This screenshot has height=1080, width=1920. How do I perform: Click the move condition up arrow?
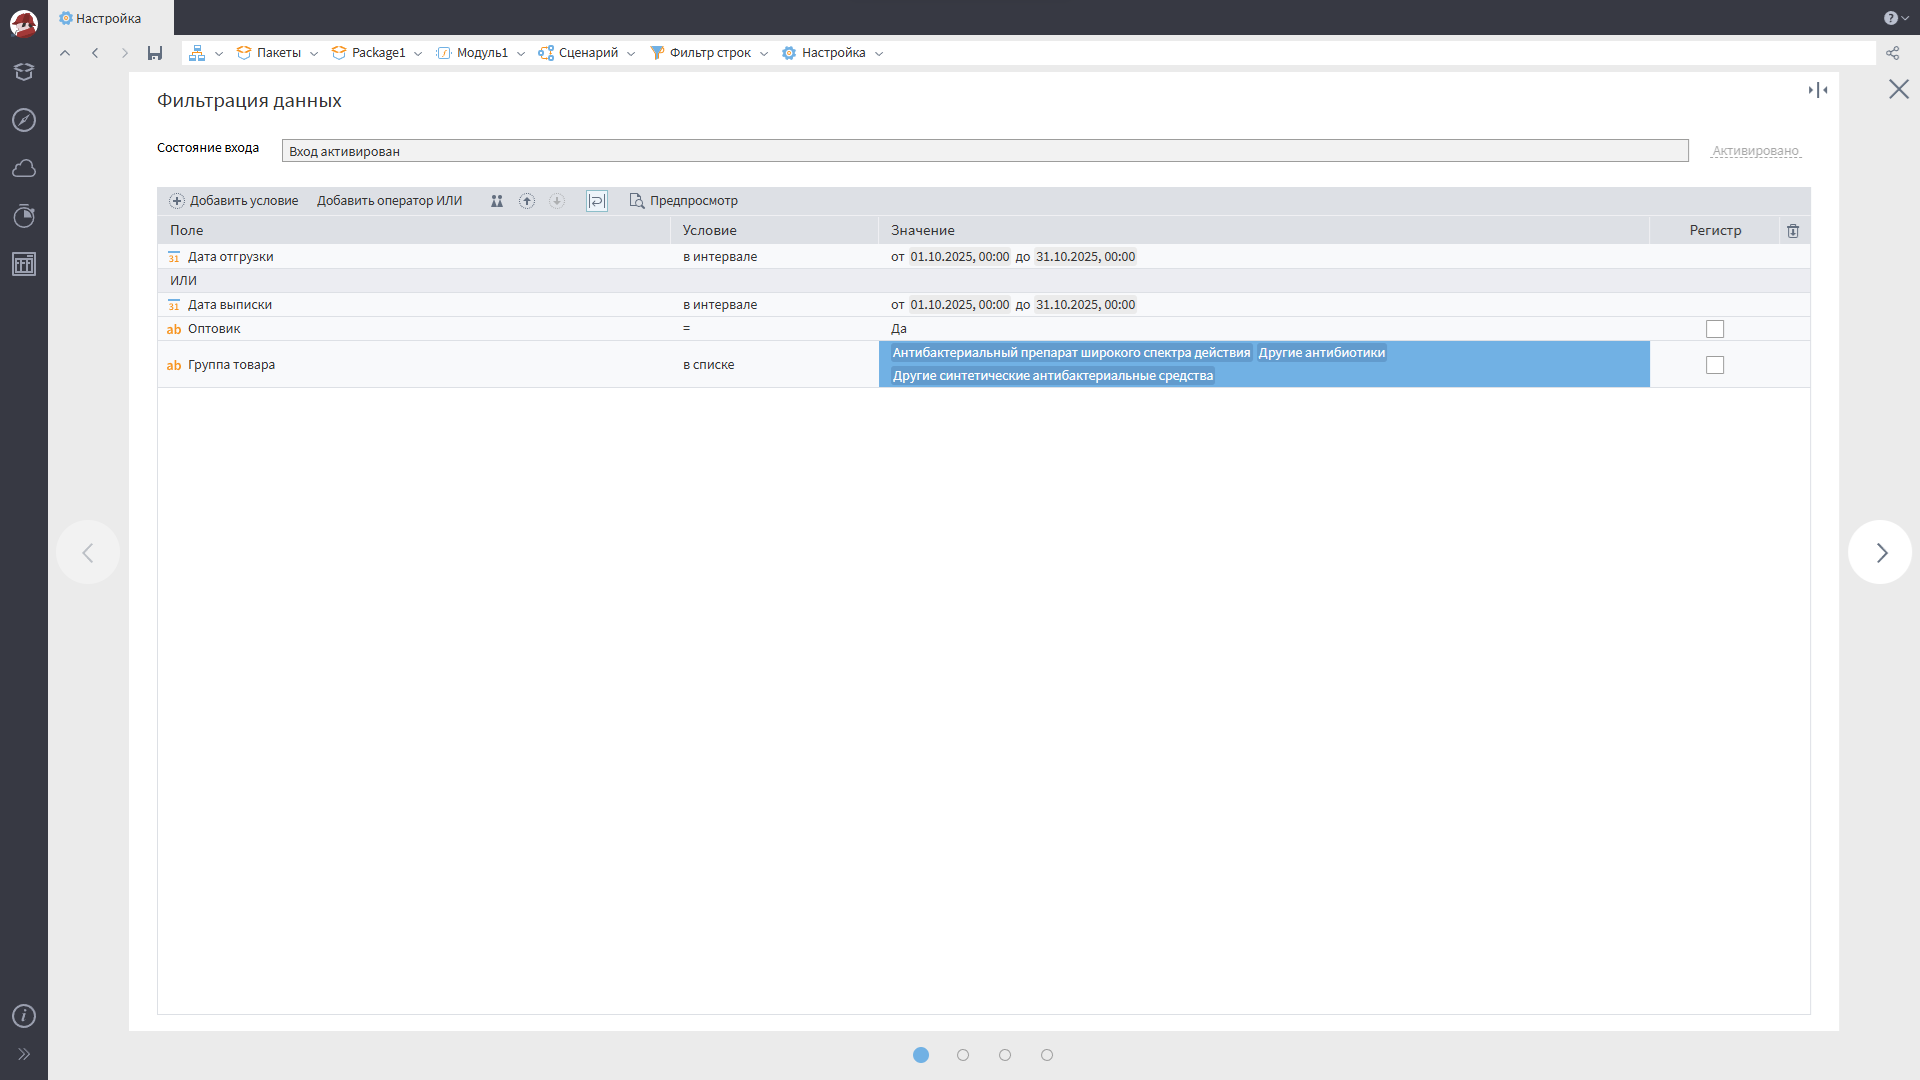527,201
